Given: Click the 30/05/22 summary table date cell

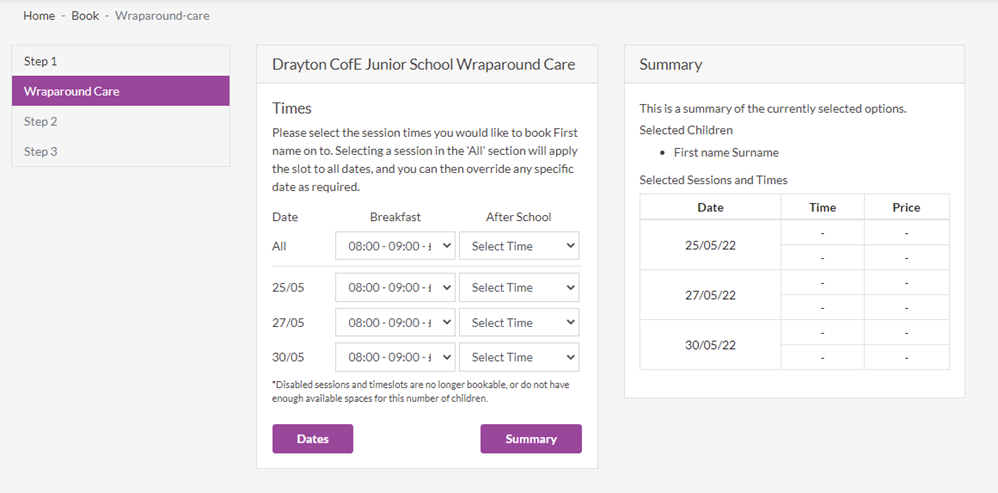Looking at the screenshot, I should (710, 345).
